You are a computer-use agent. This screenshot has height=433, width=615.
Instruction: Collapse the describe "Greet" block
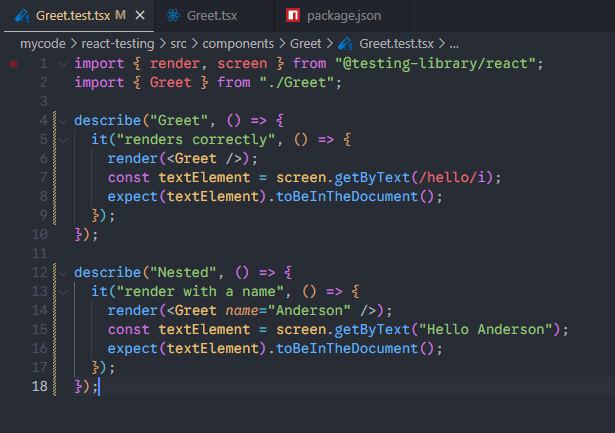(62, 120)
